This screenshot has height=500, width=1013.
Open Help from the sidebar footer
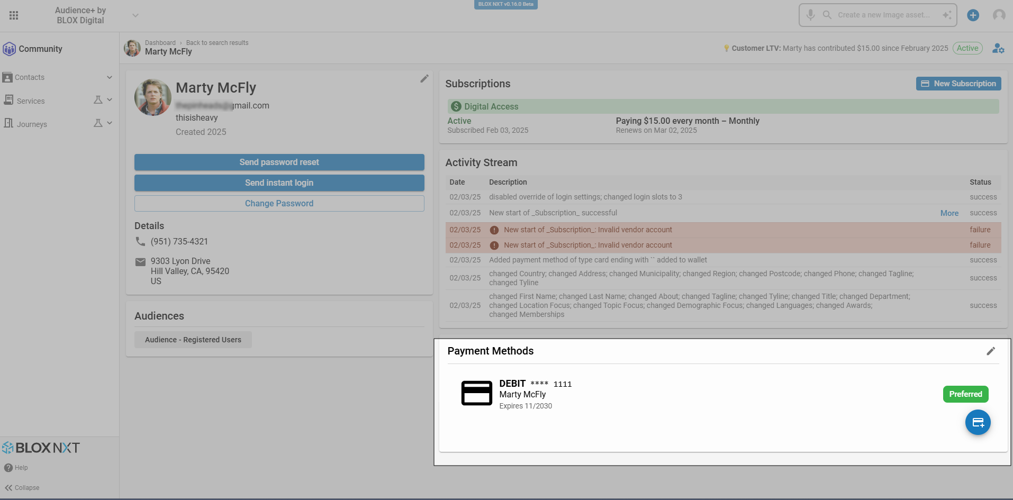[16, 468]
